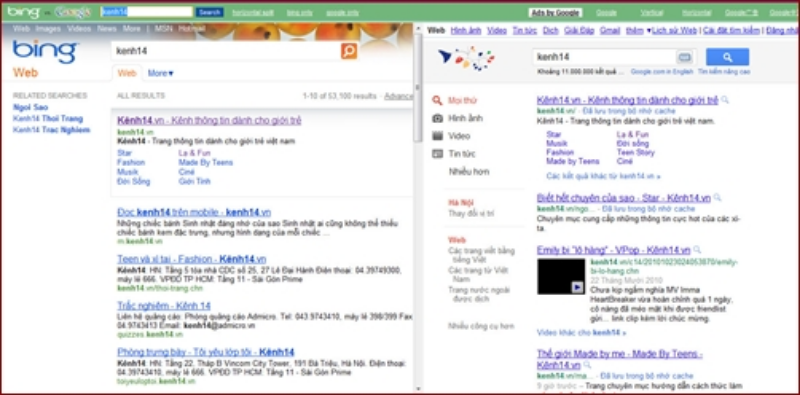The width and height of the screenshot is (800, 395).
Task: Click the Advanced link beside Bing result count
Action: (x=398, y=96)
